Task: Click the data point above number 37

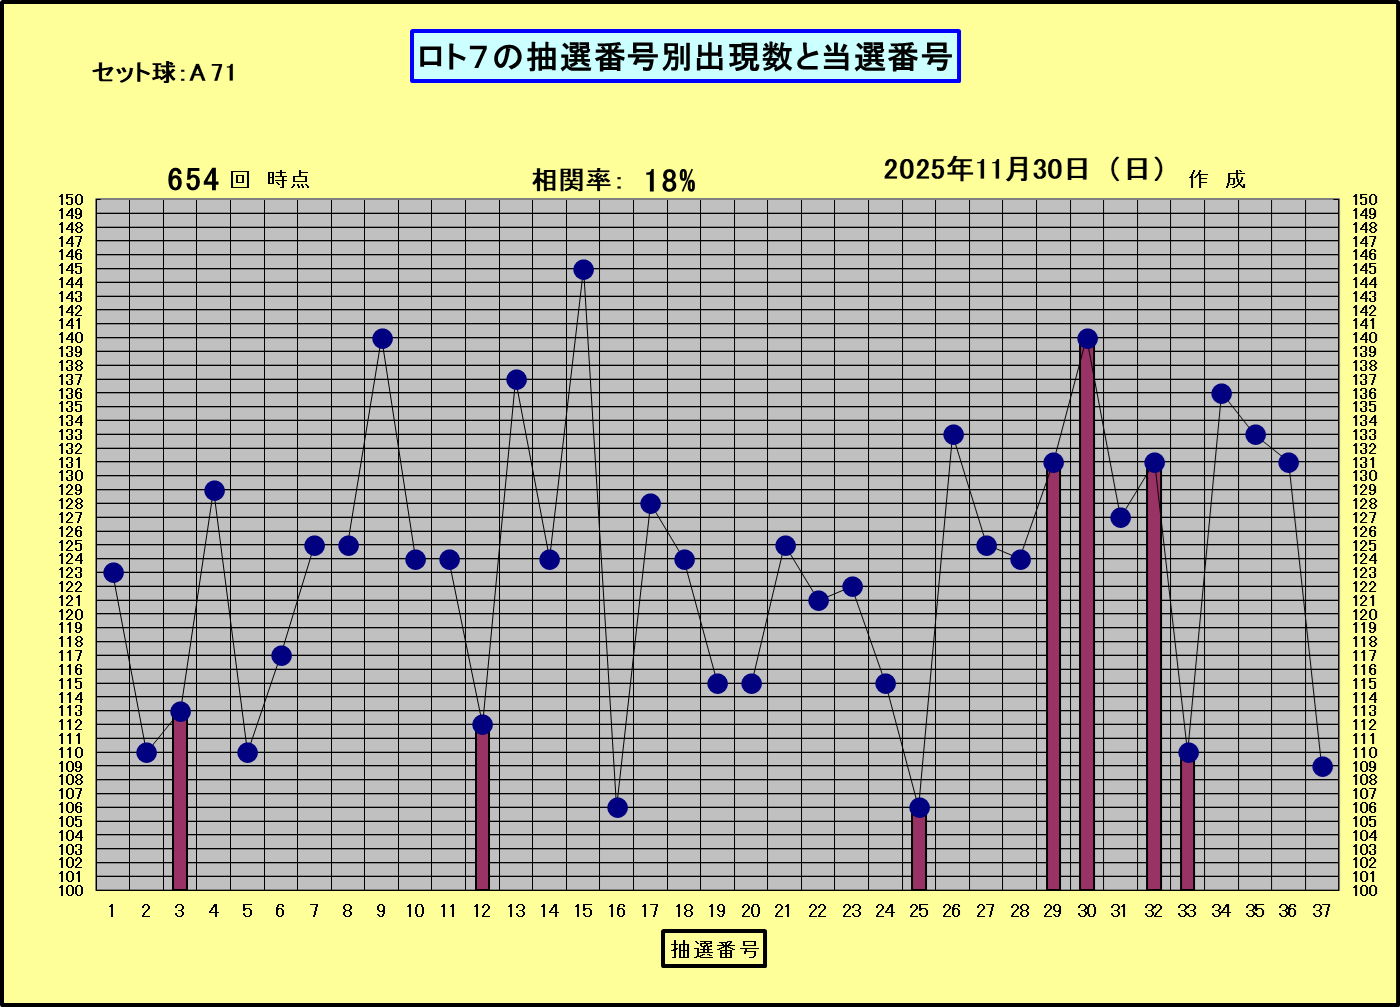Action: 1322,766
